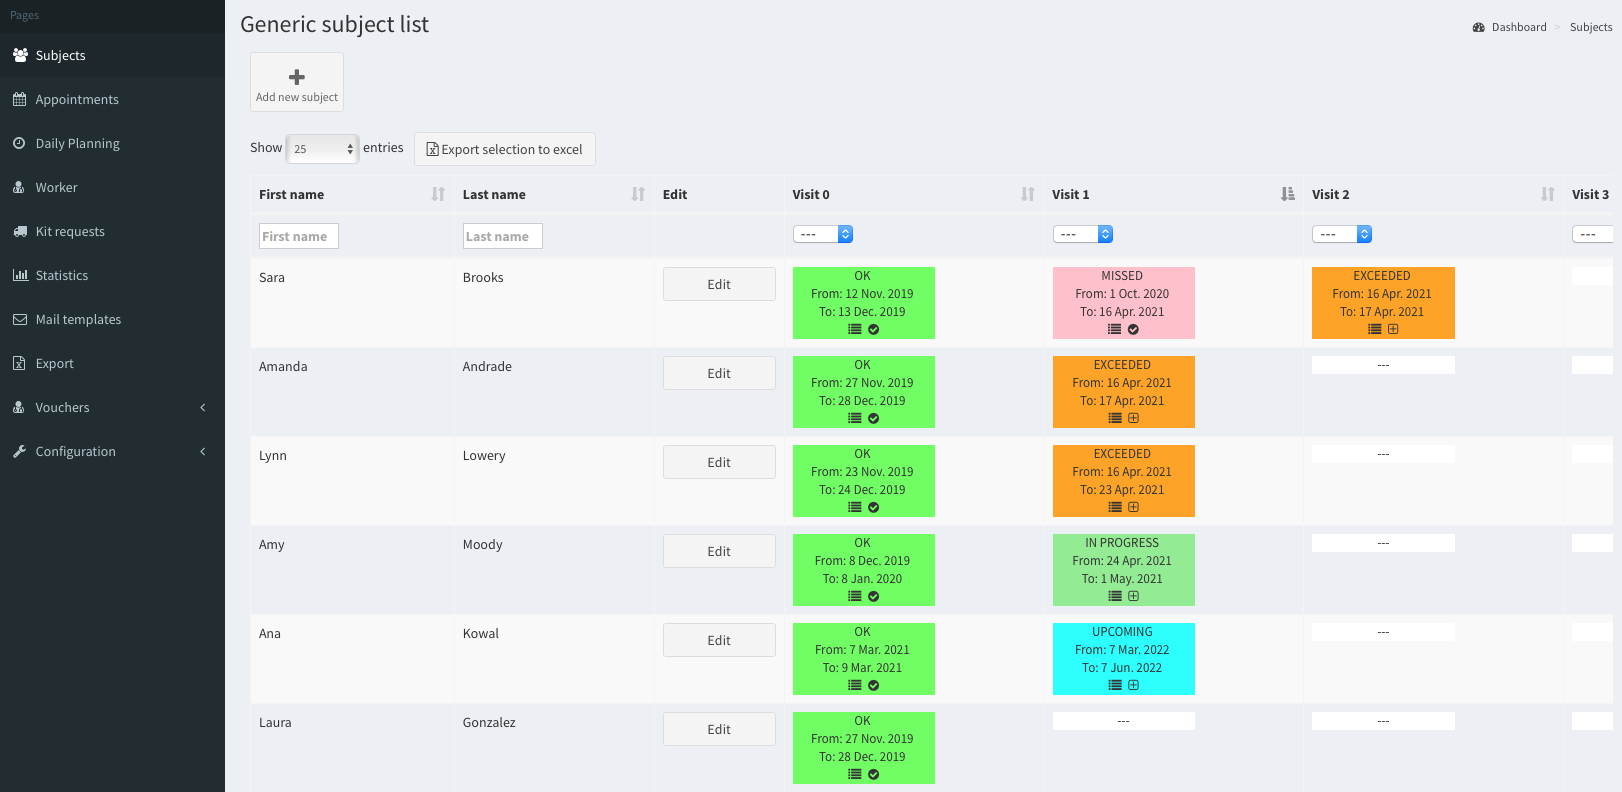Click plus-square icon in Sara's Visit 2 cell

pyautogui.click(x=1393, y=329)
